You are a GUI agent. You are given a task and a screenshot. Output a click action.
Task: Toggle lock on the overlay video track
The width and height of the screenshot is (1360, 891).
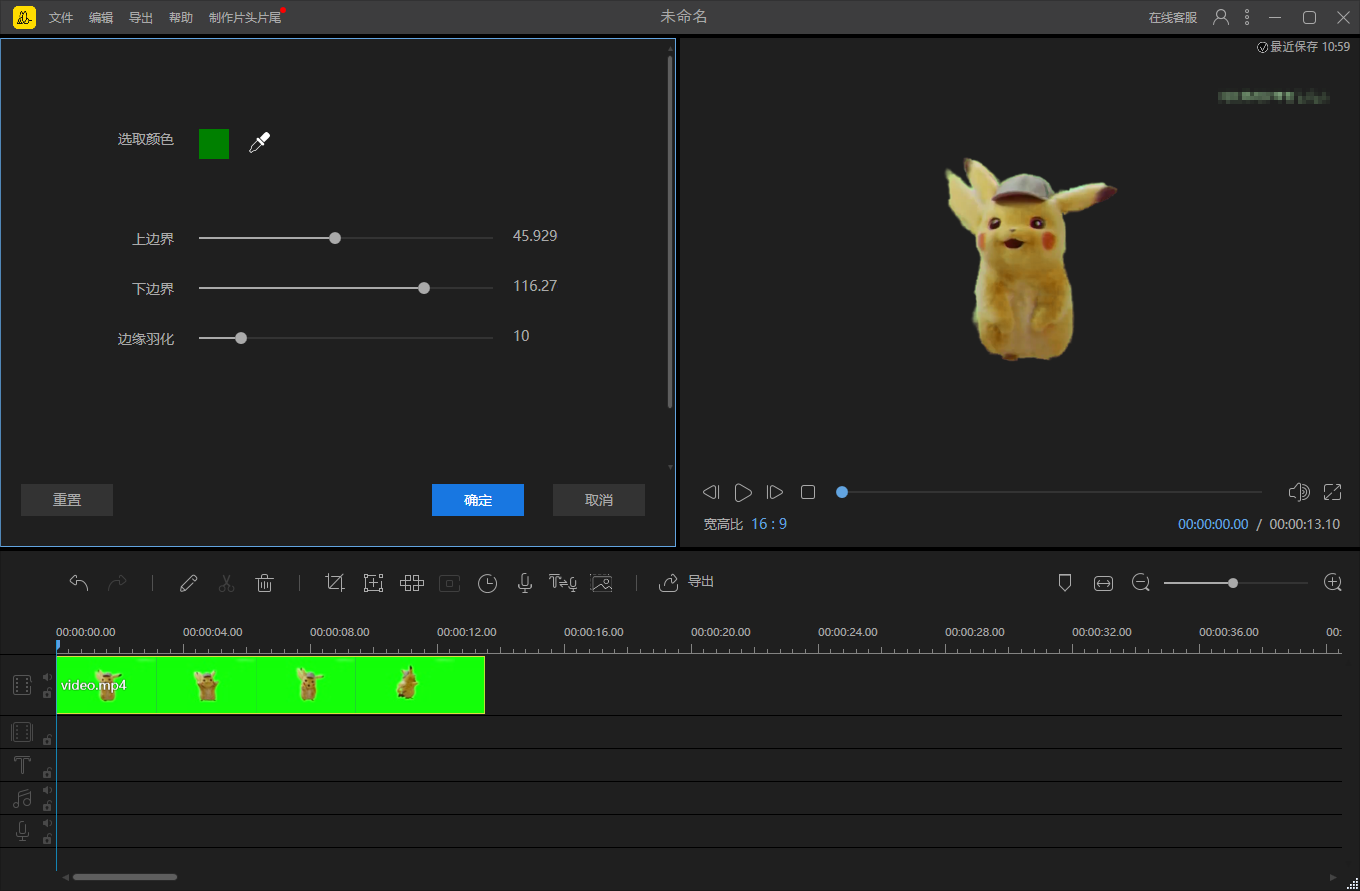tap(47, 740)
